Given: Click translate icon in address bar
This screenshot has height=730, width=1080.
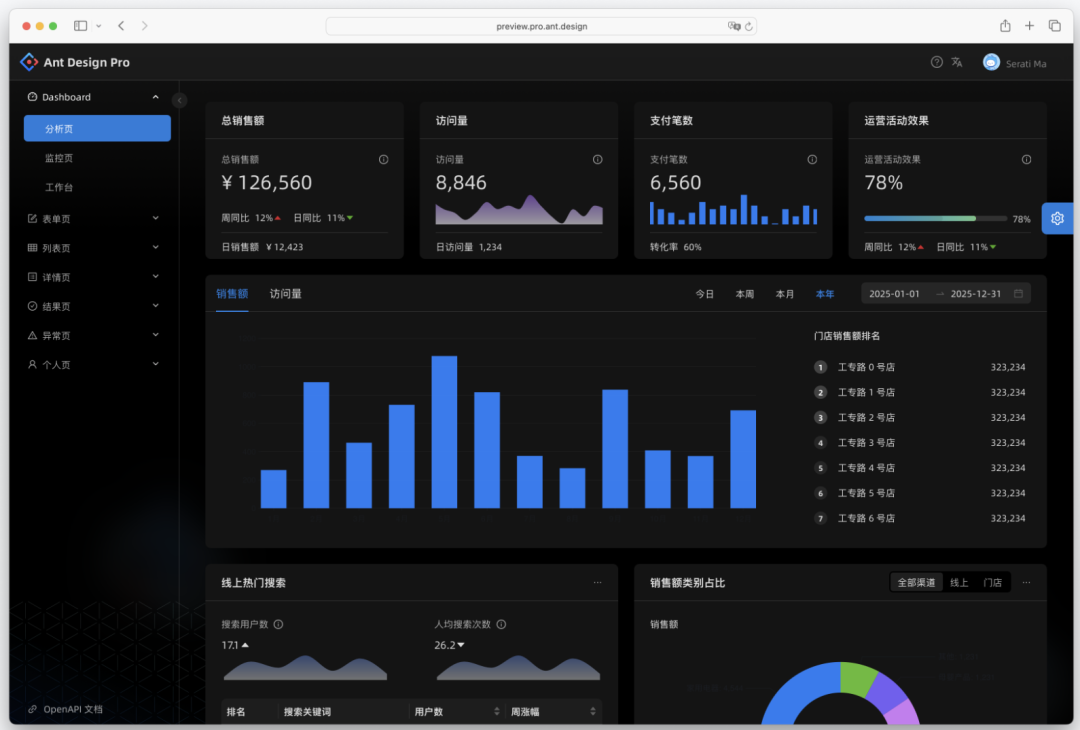Looking at the screenshot, I should coord(734,26).
